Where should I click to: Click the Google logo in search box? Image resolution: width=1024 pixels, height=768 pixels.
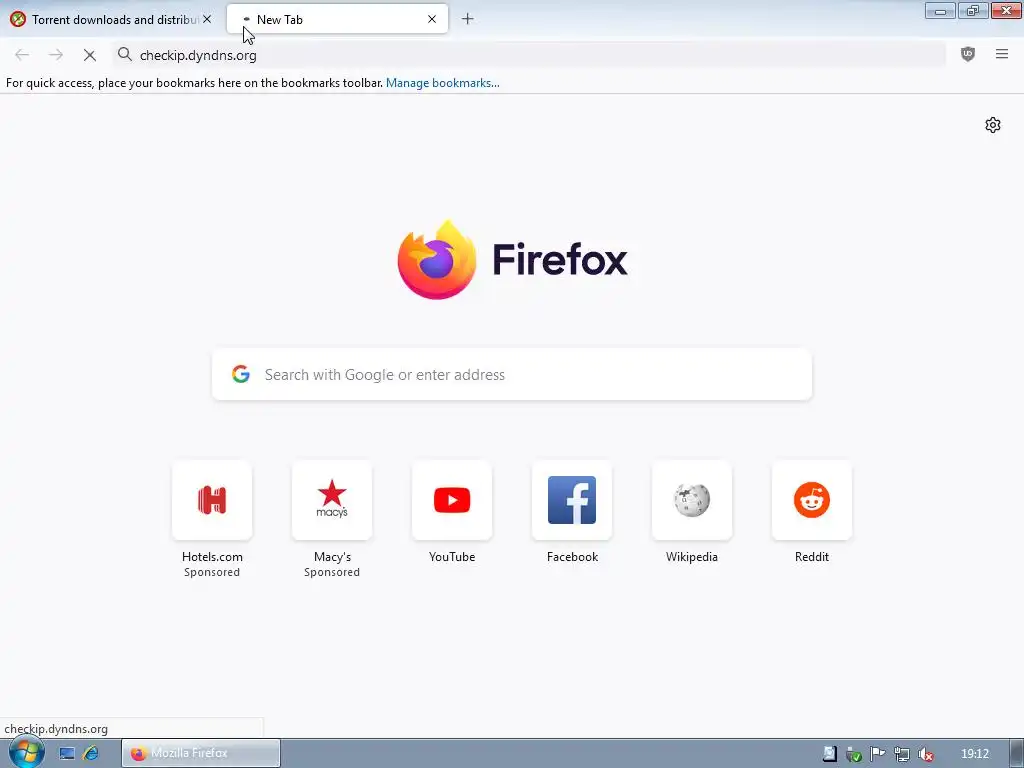[x=241, y=374]
